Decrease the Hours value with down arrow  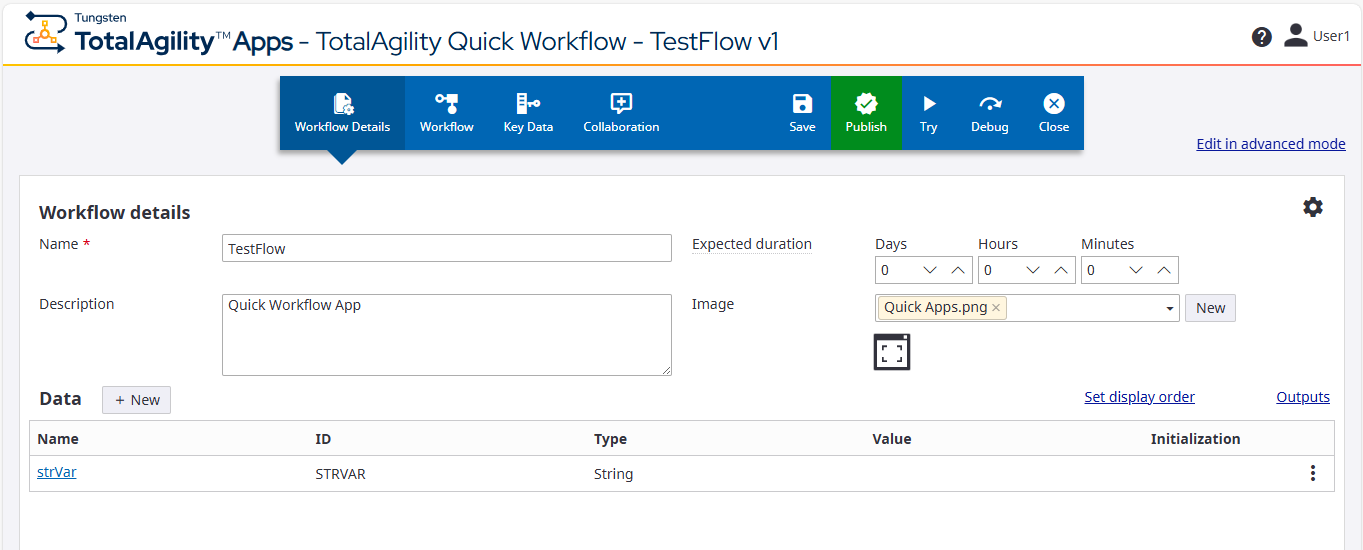(1033, 270)
